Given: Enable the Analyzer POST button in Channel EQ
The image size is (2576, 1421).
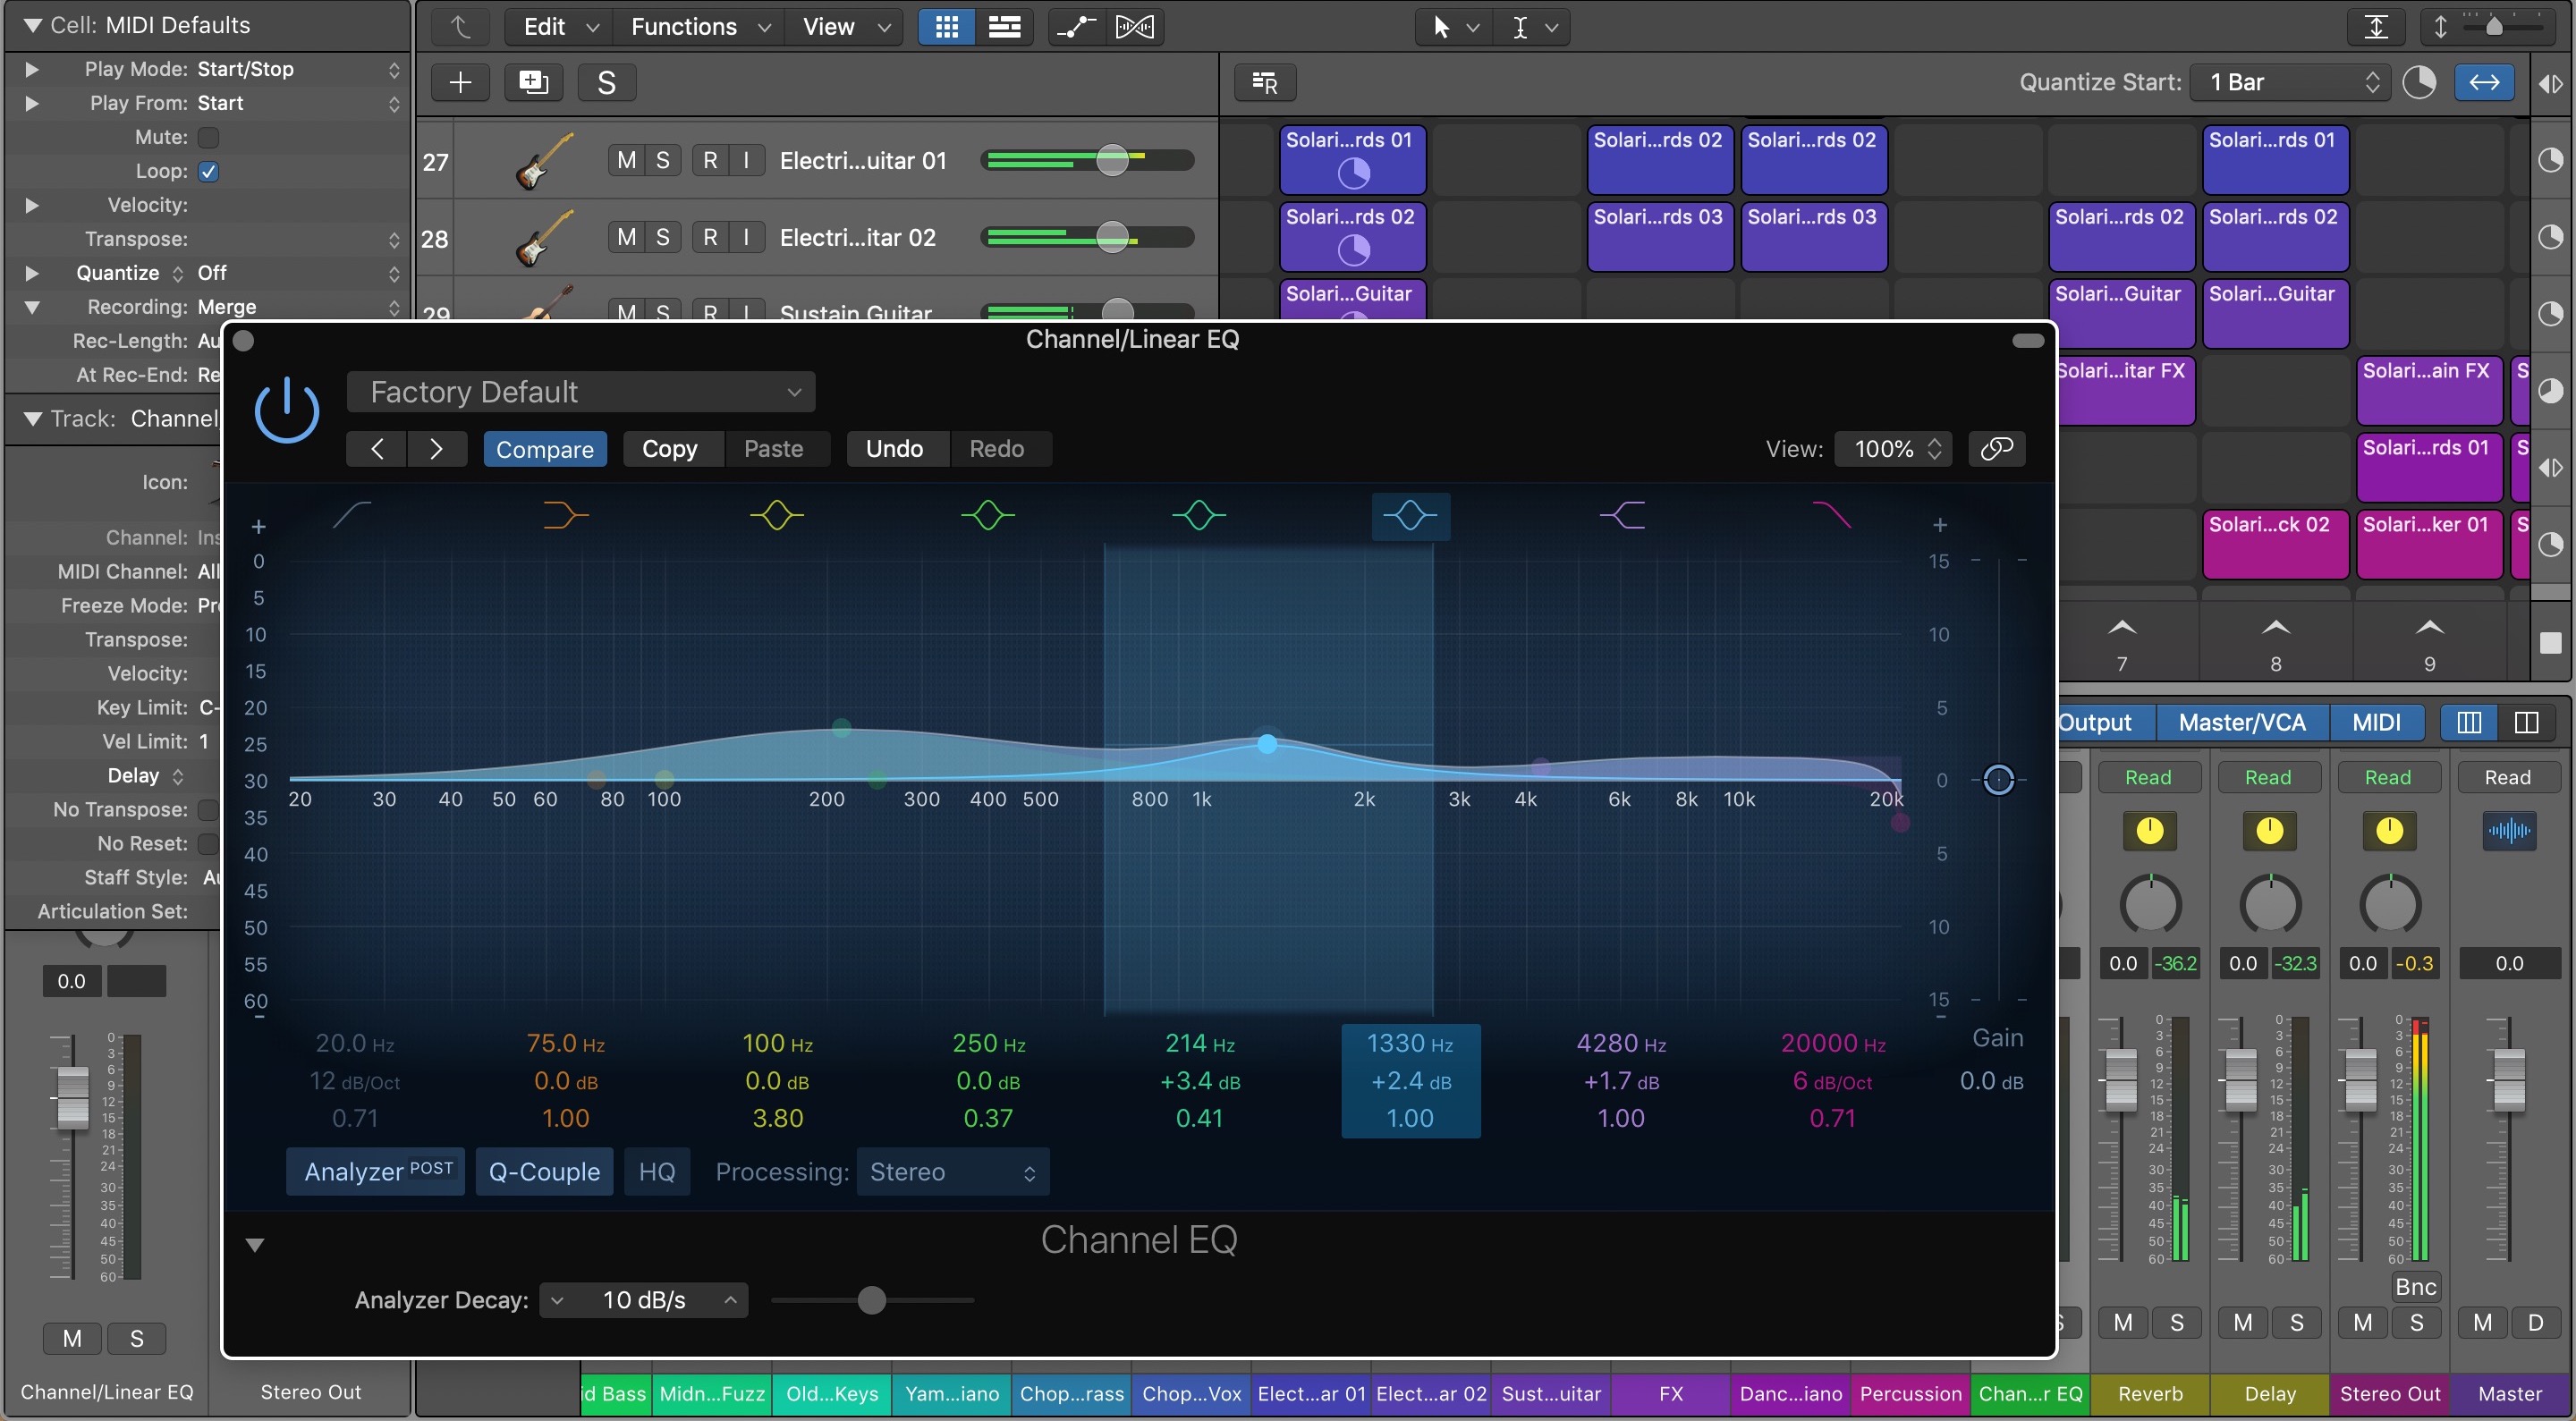Looking at the screenshot, I should [x=375, y=1171].
